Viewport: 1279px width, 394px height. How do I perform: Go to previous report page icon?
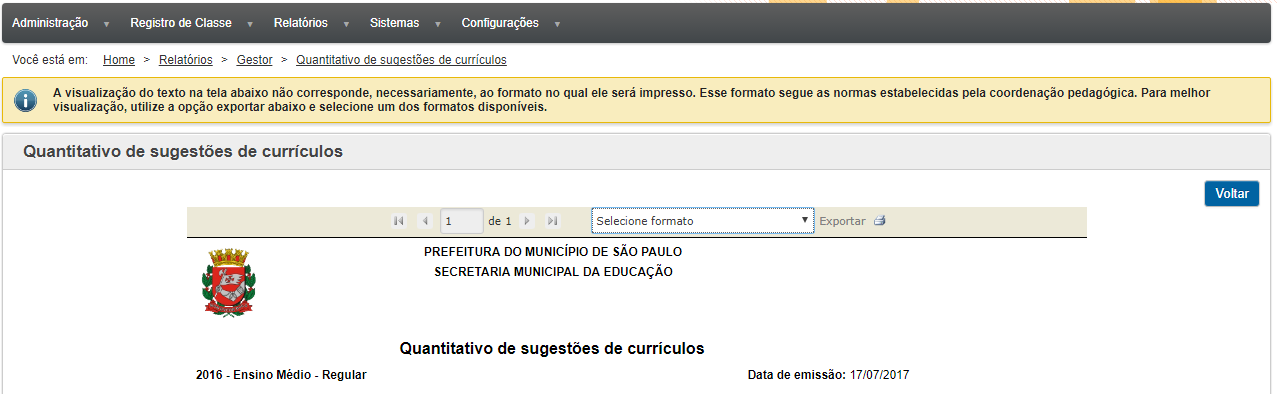point(424,221)
